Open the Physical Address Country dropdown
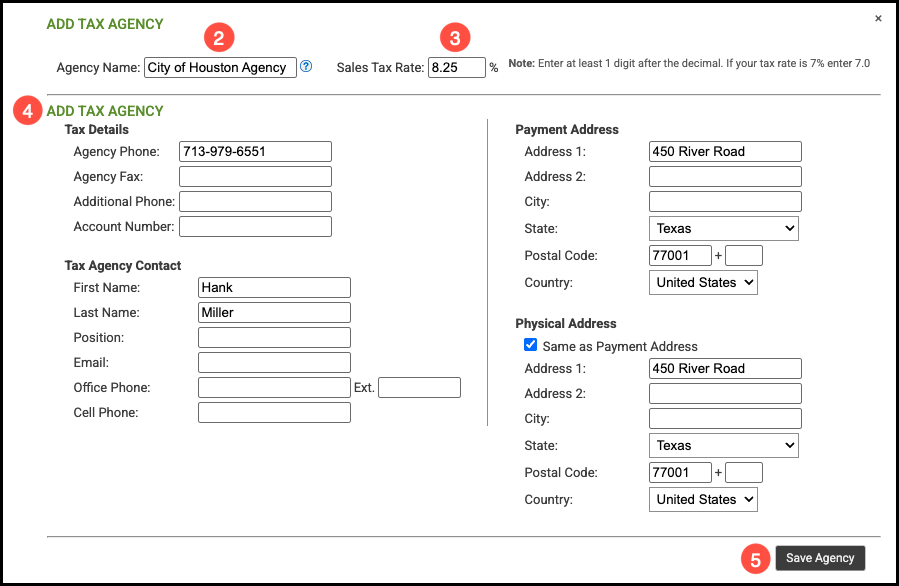Screen dimensions: 899x586 coord(703,499)
